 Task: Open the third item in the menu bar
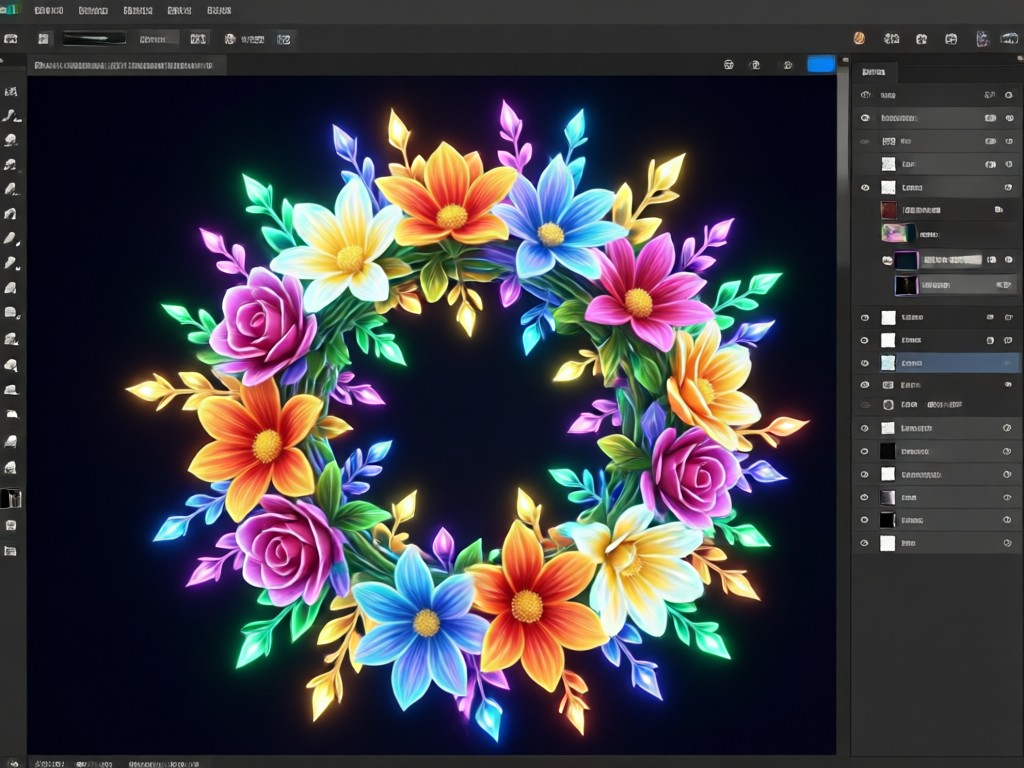click(x=138, y=10)
